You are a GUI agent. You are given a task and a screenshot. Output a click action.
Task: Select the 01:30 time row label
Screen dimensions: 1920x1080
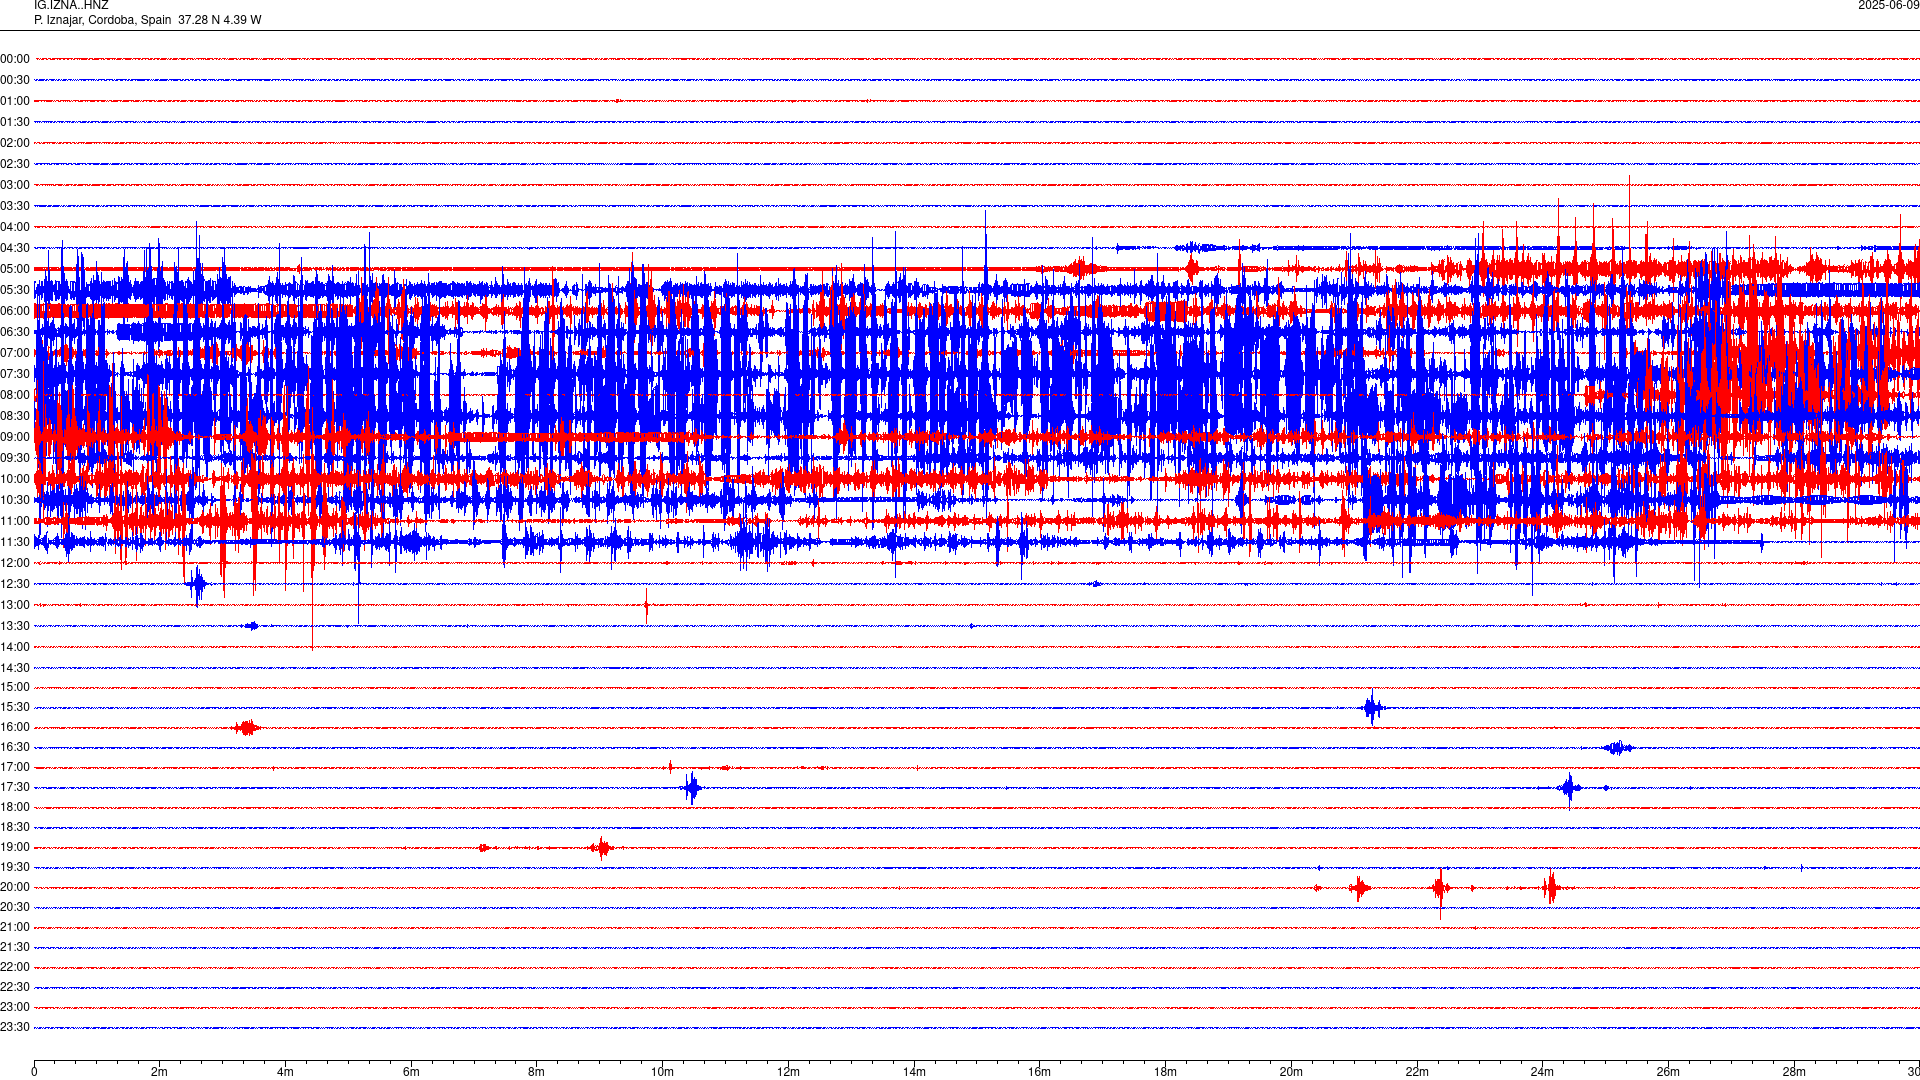15,122
